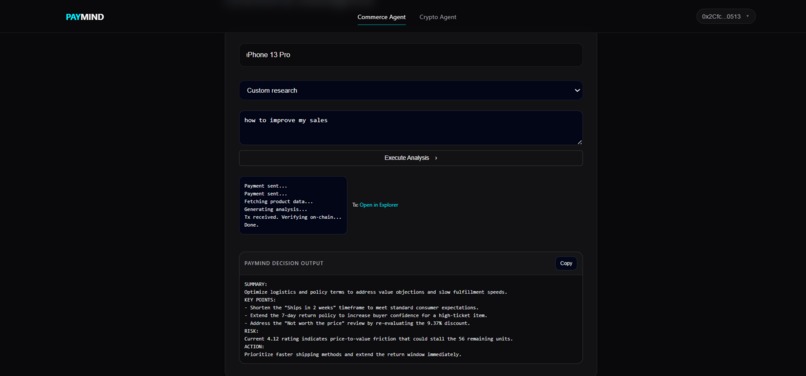Click the PAYMIND DECISION OUTPUT heading
806x376 pixels.
[x=284, y=263]
